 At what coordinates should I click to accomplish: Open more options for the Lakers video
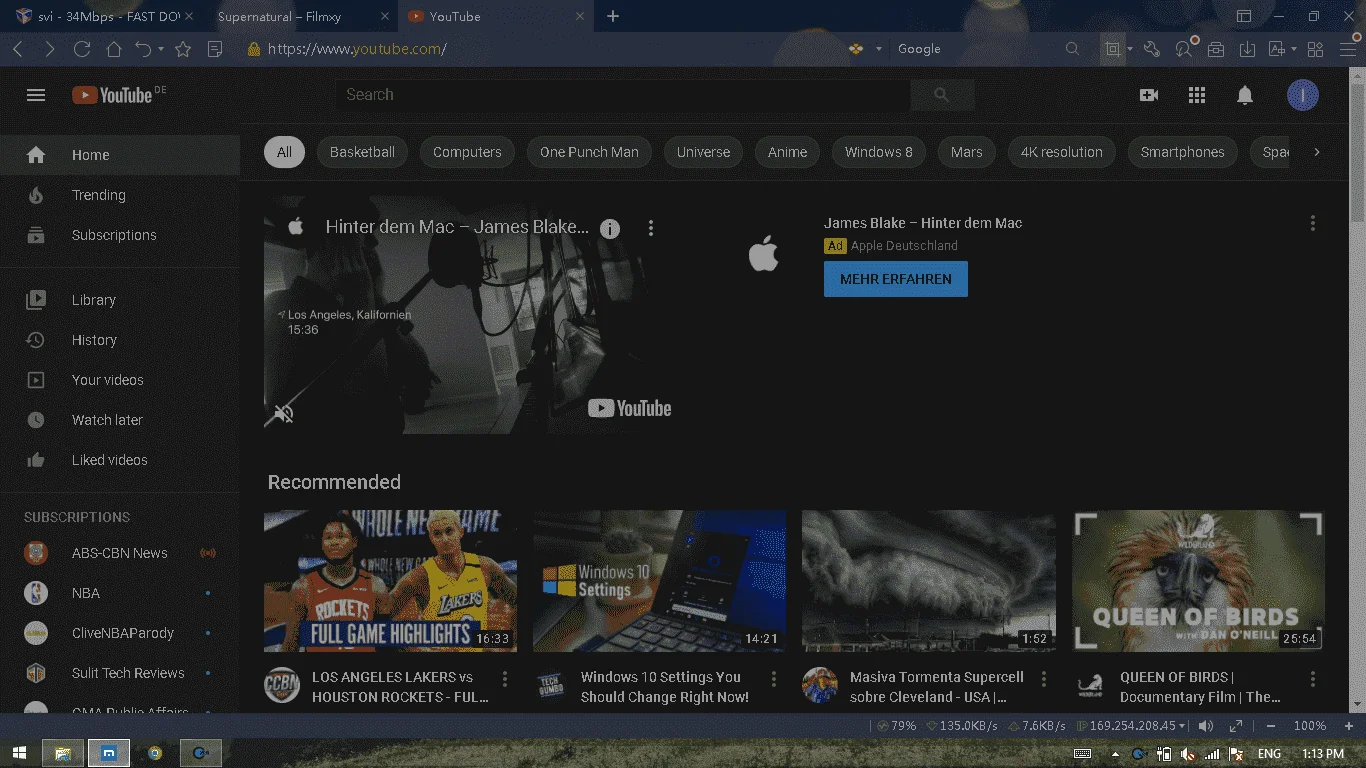(505, 680)
